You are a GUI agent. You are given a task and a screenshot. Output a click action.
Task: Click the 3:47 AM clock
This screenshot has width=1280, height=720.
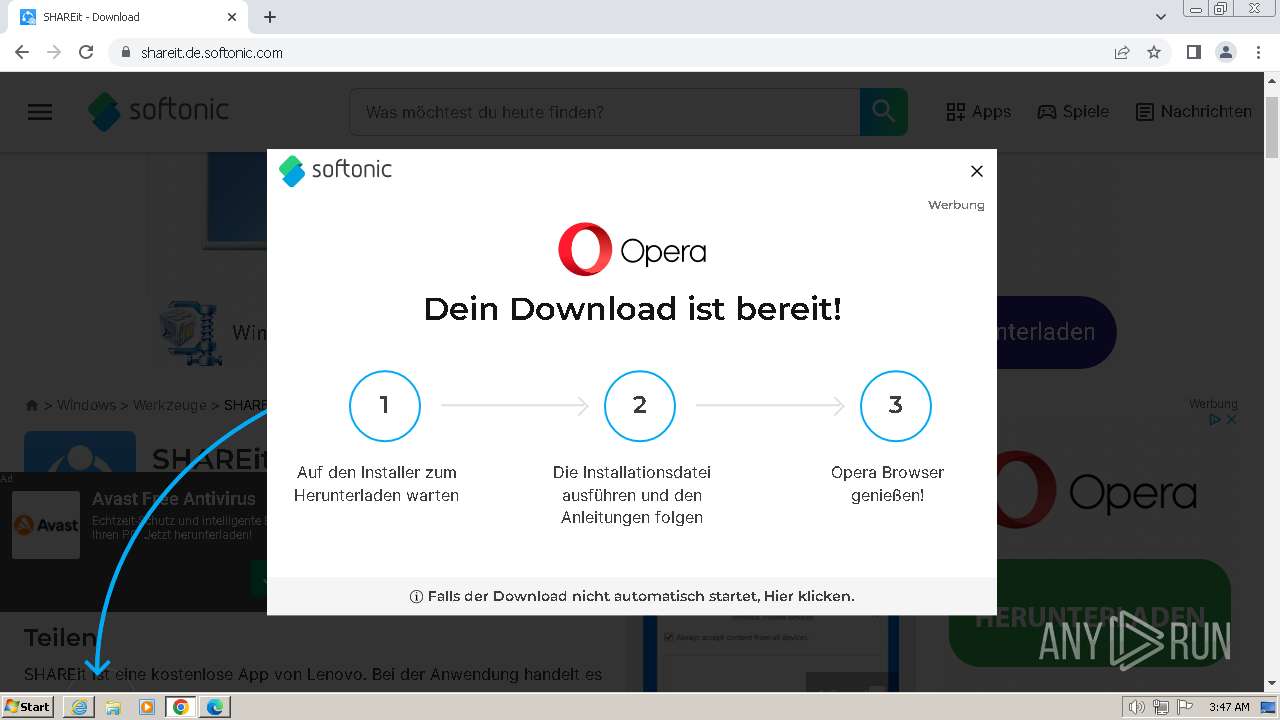(x=1229, y=707)
